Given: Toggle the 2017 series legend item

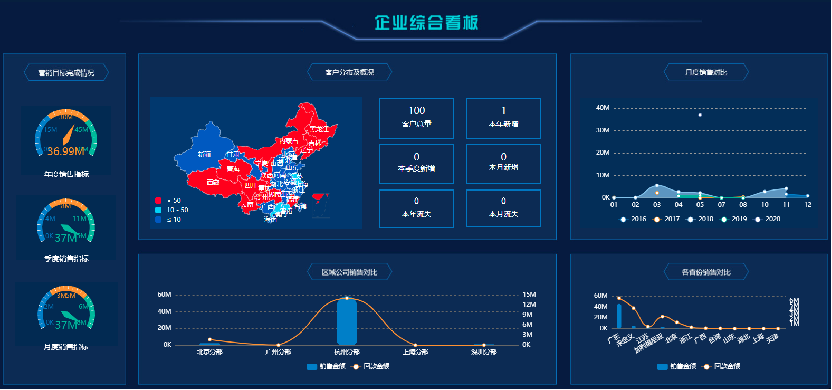Looking at the screenshot, I should click(665, 219).
